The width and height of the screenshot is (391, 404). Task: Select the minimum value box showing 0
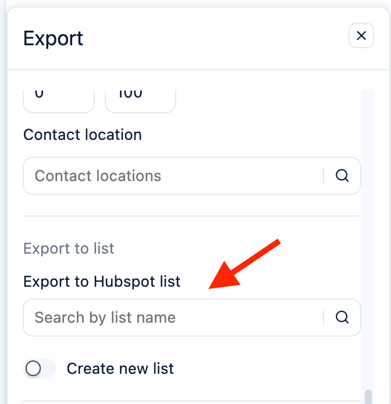coord(59,101)
